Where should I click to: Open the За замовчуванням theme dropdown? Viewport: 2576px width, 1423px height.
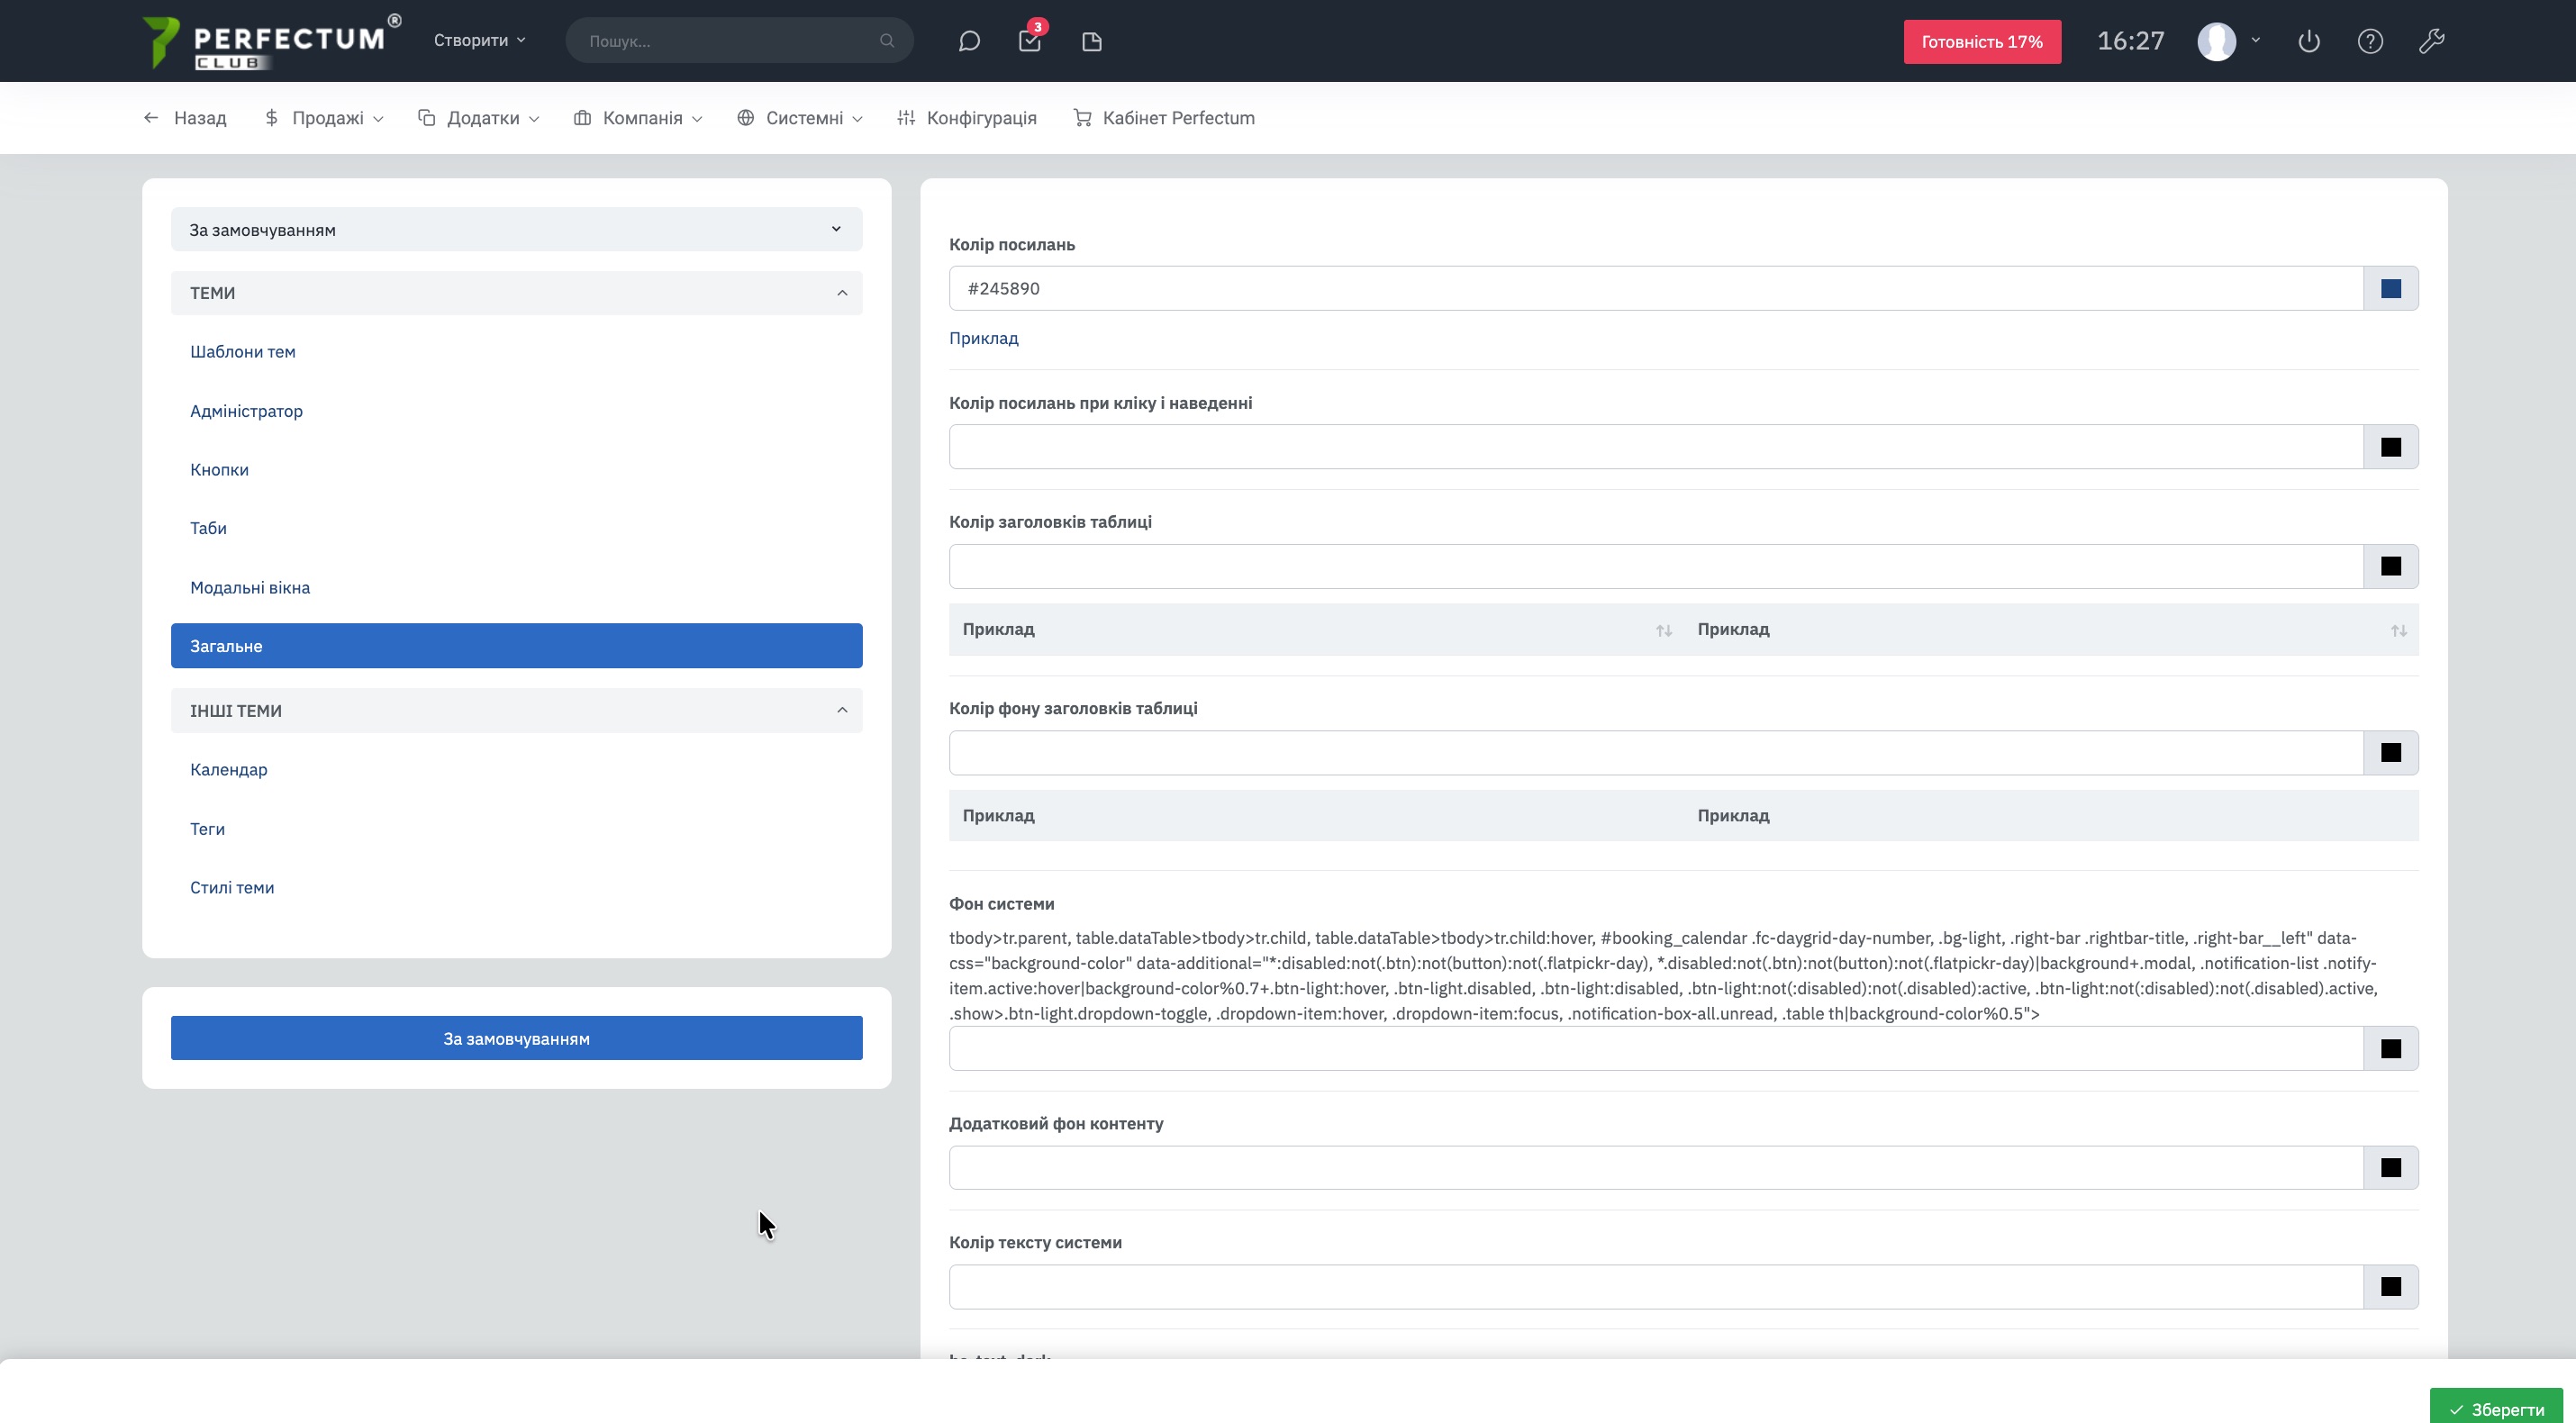(516, 230)
